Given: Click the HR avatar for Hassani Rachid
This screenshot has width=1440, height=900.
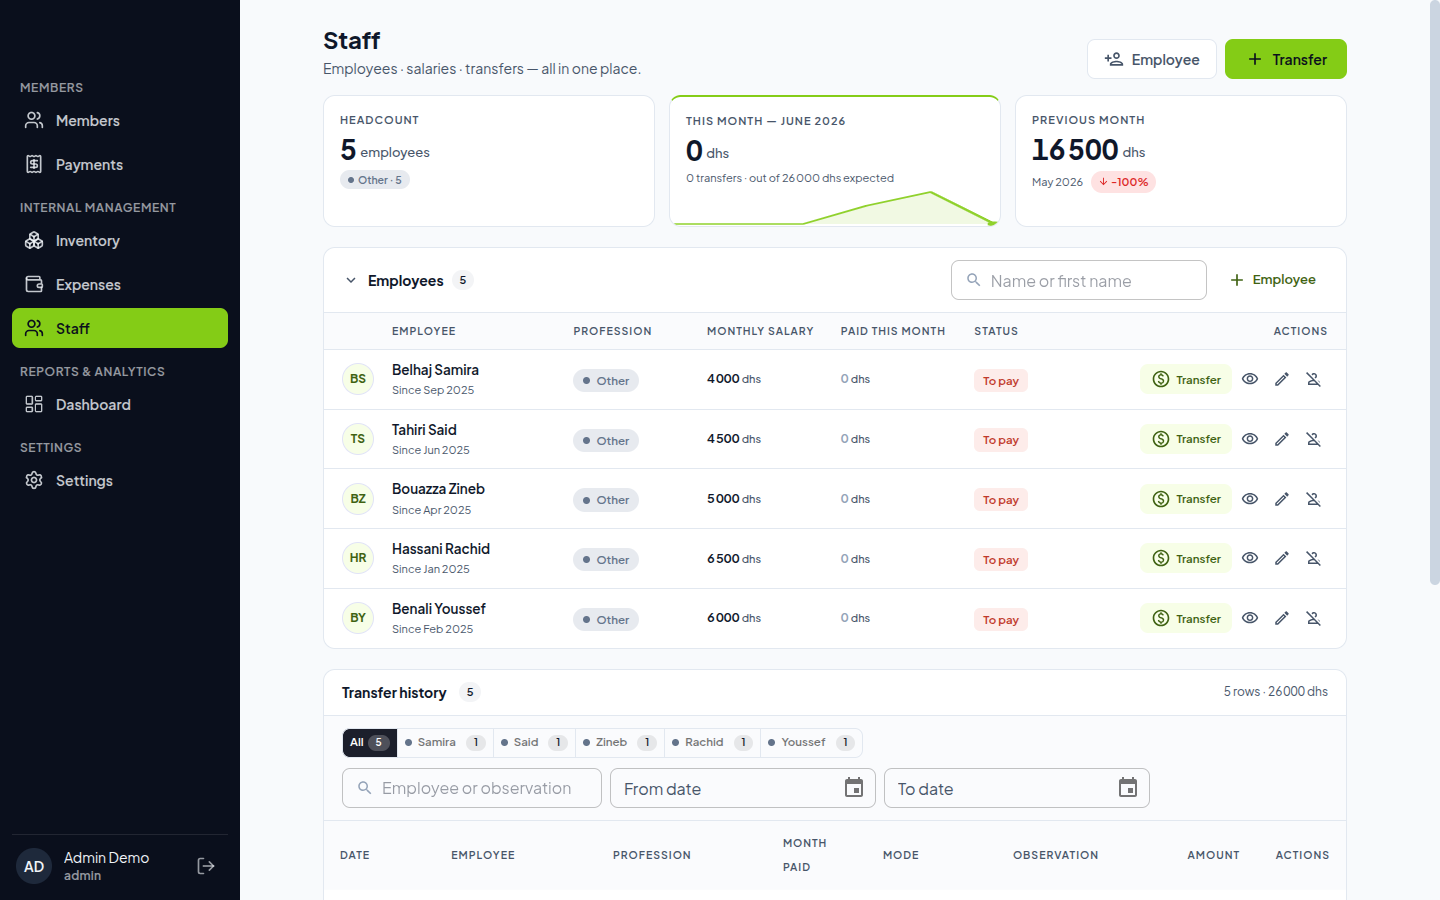Looking at the screenshot, I should 358,558.
